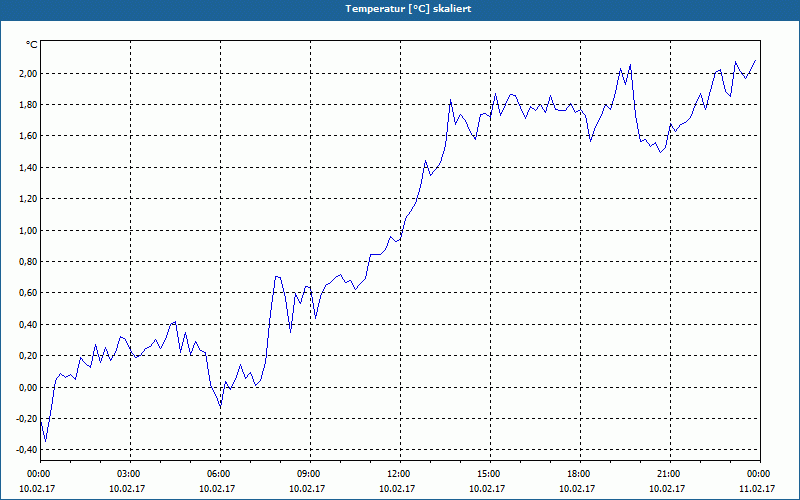Image resolution: width=800 pixels, height=500 pixels.
Task: Click the 10.02.17 date under 12:00
Action: [x=396, y=488]
